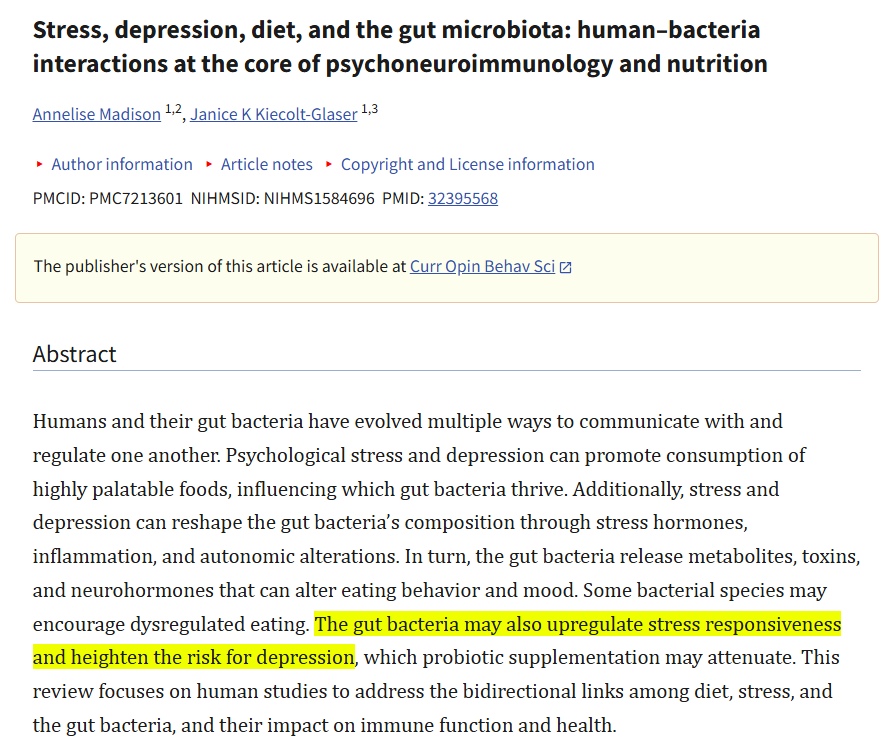Screen dimensions: 888x754
Task: Click the NIHMSID value NIHMS1584696
Action: pyautogui.click(x=319, y=198)
